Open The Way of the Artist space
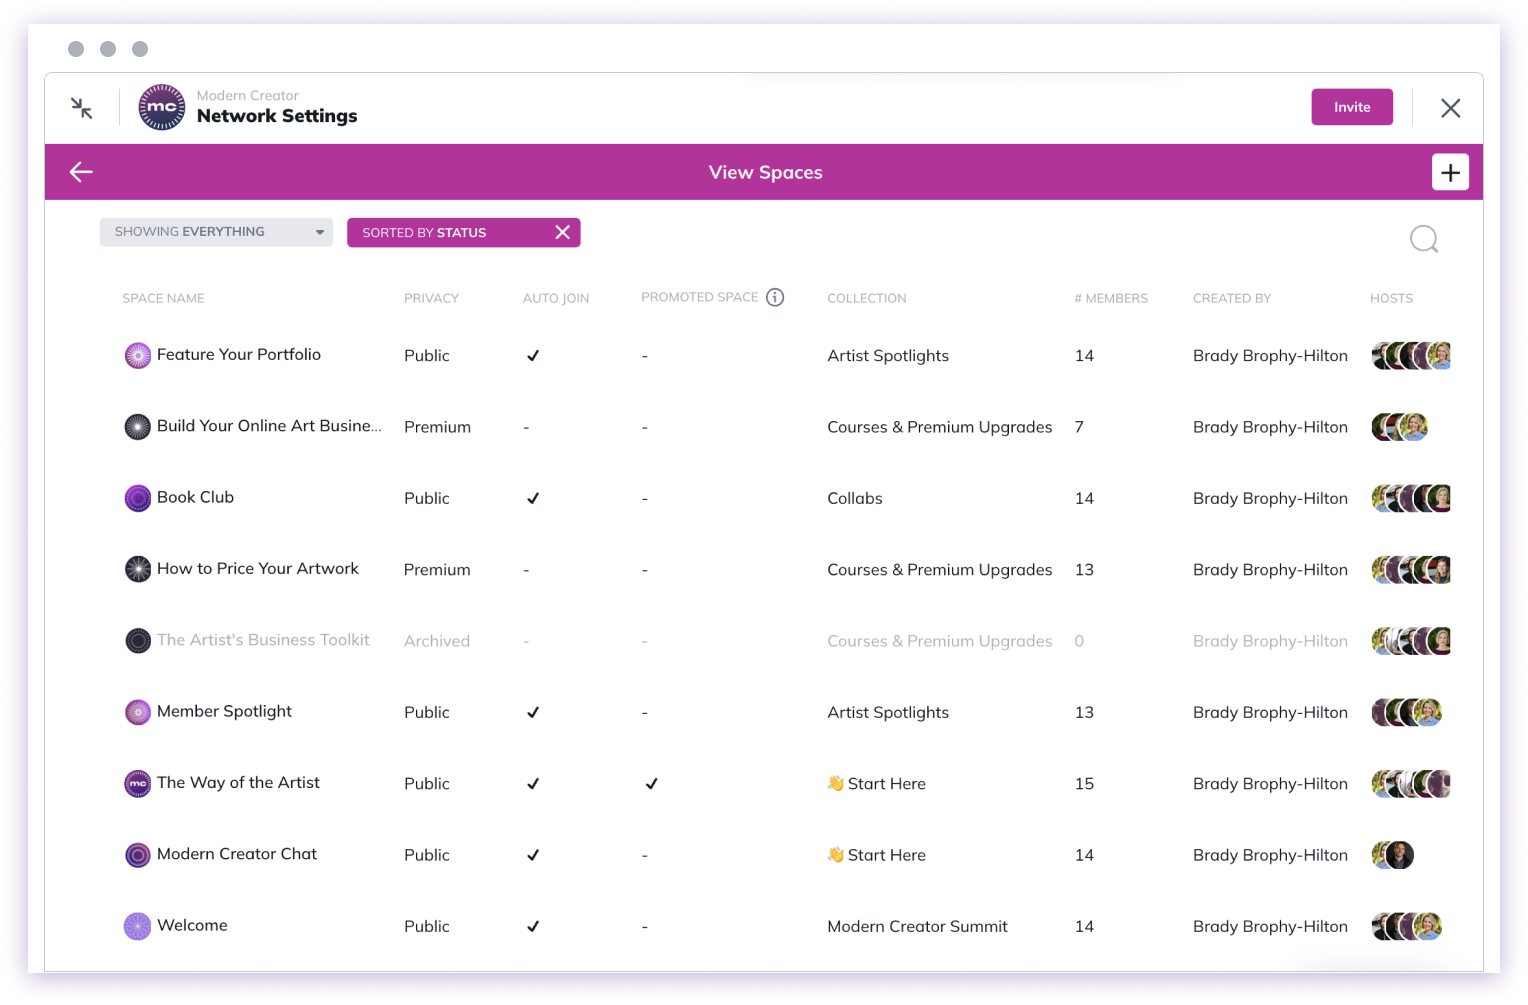The width and height of the screenshot is (1528, 1005). pos(238,782)
